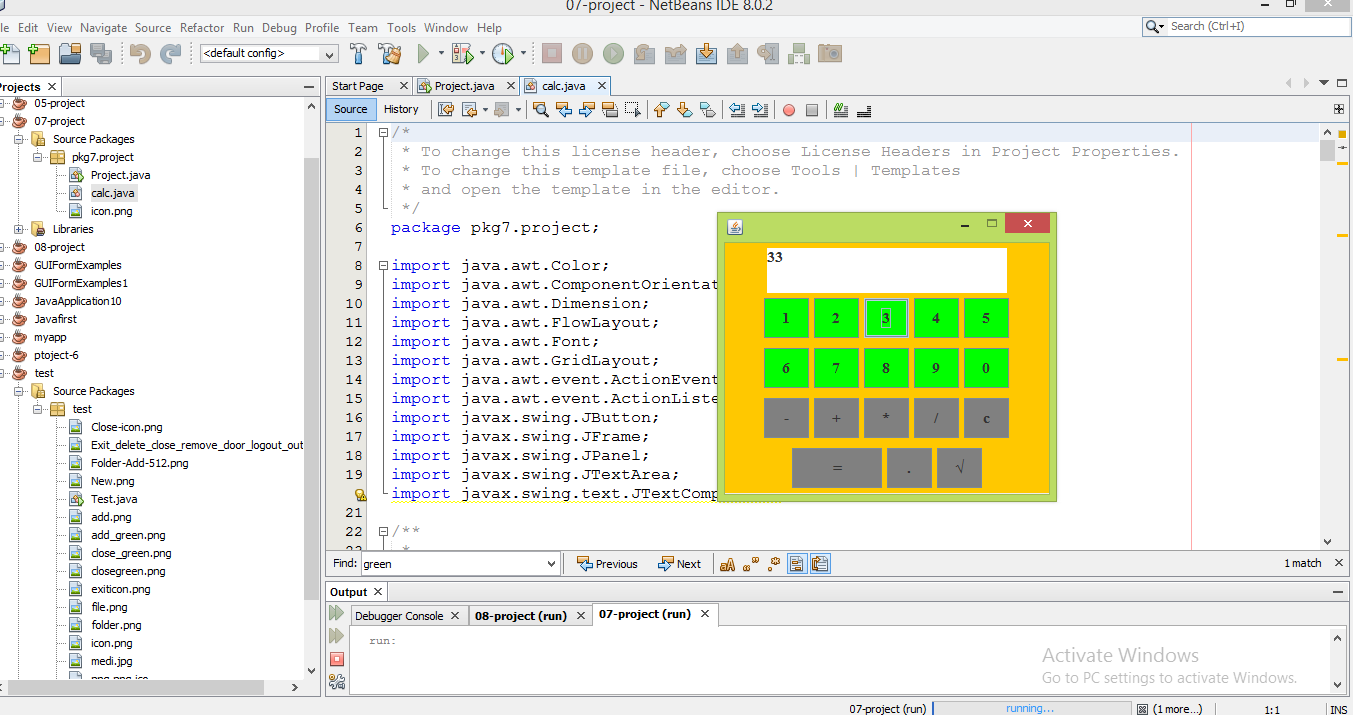
Task: Collapse the license comment block fold
Action: (383, 133)
